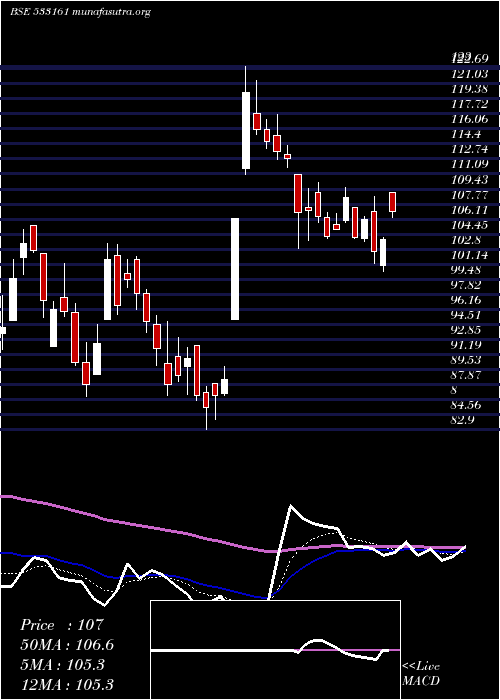Choose the 82.9 price axis label
This screenshot has height=700, width=500.
pos(462,421)
